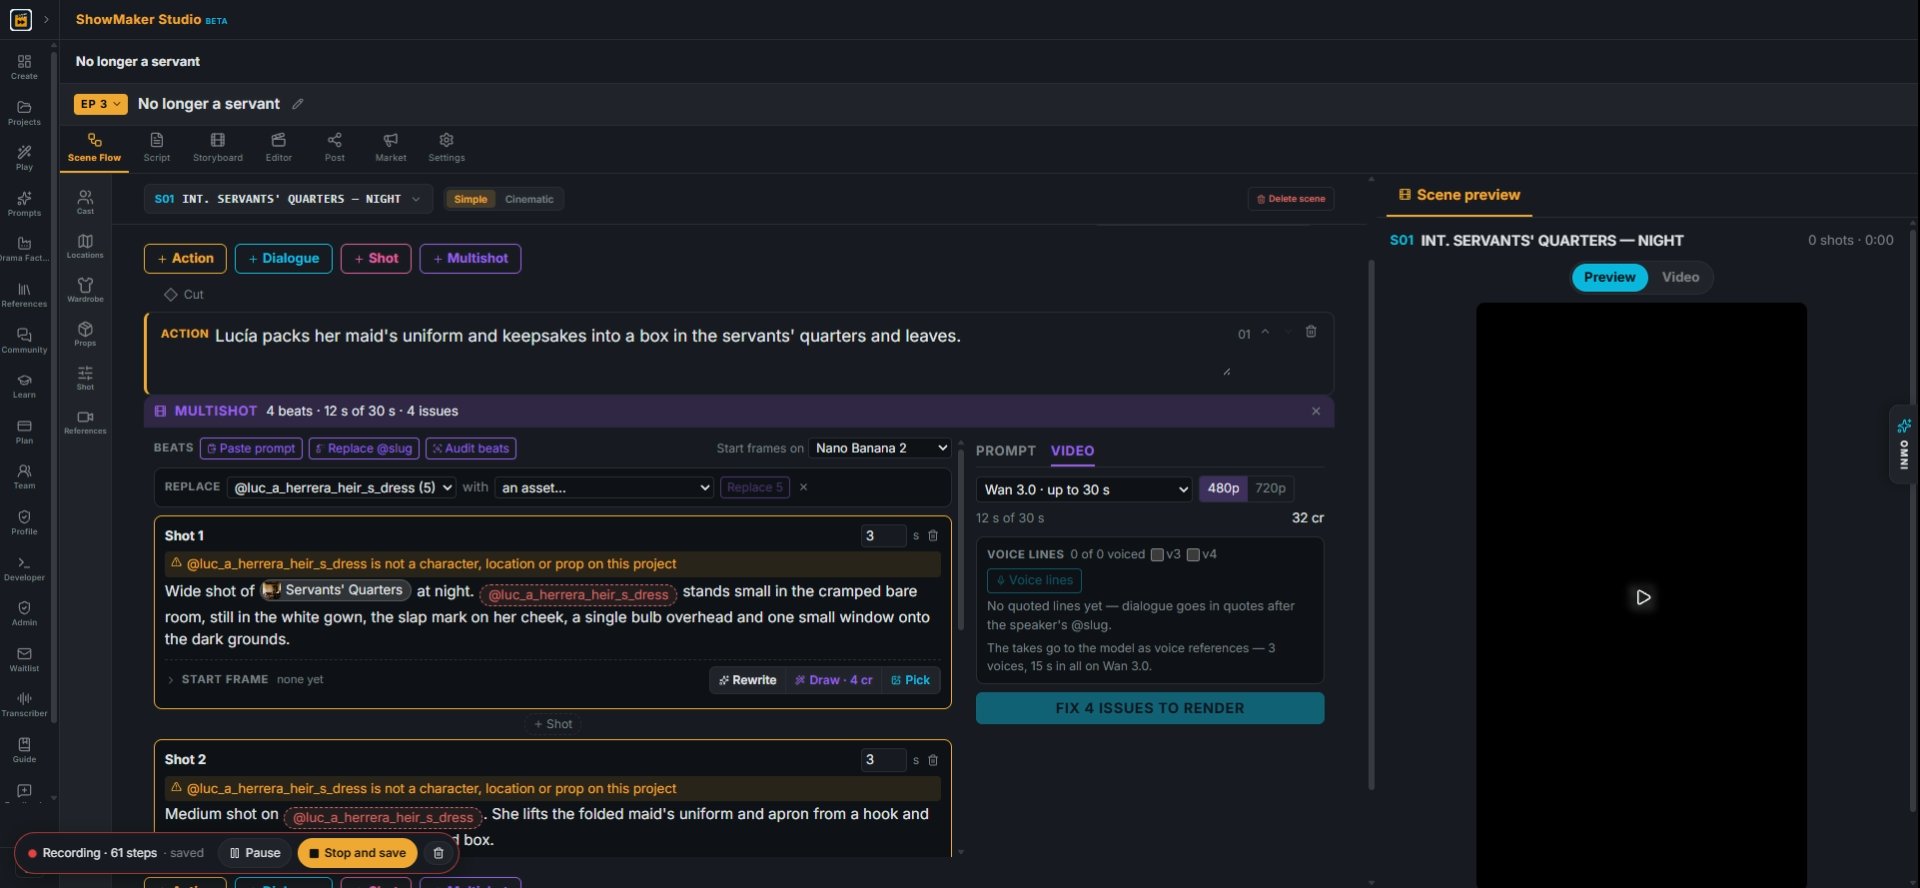
Task: Click the Audit beats button
Action: [471, 448]
